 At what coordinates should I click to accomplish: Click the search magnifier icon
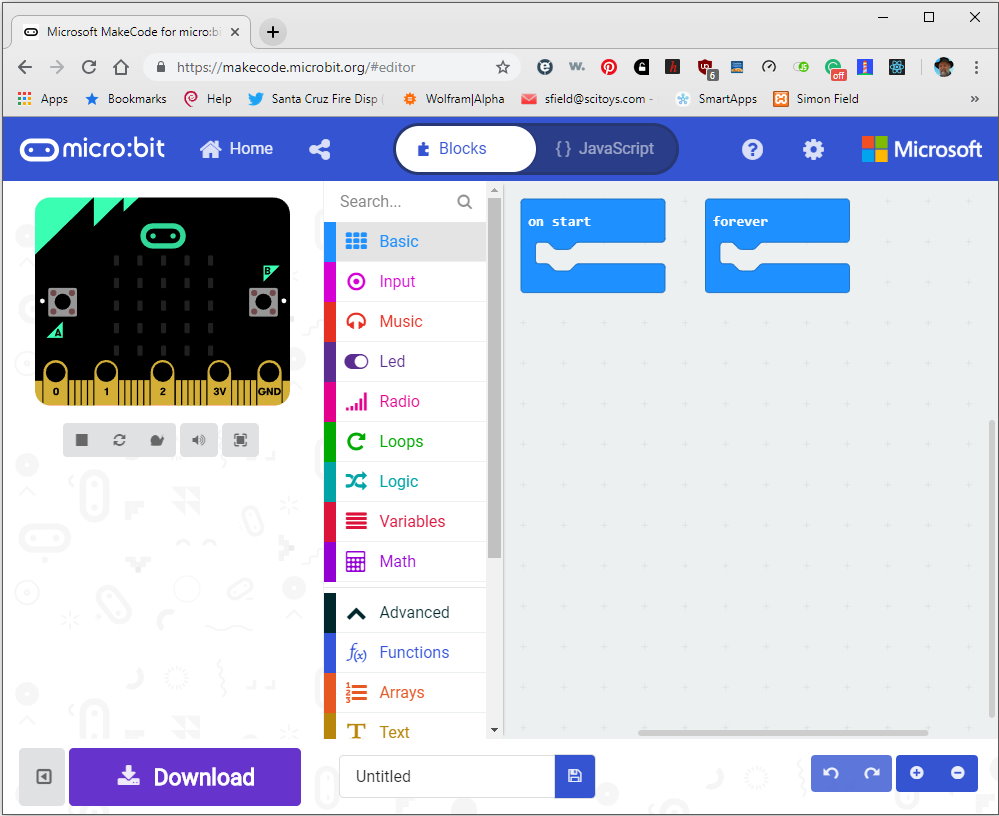(464, 202)
